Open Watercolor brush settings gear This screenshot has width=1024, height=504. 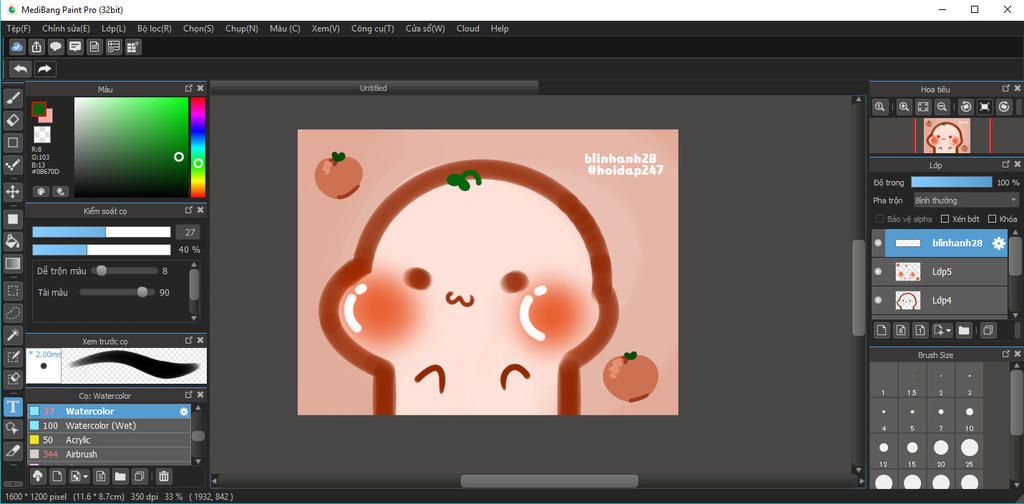coord(184,411)
